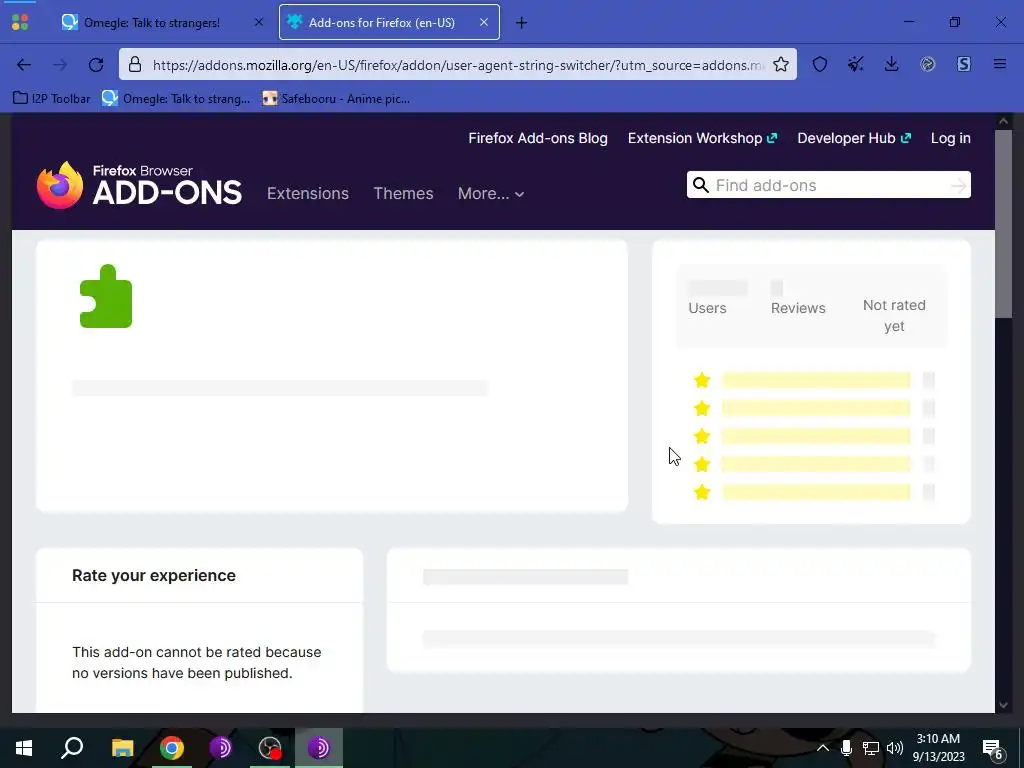Image resolution: width=1024 pixels, height=768 pixels.
Task: Open the Omegle bookmark in bookmarks bar
Action: pyautogui.click(x=176, y=99)
